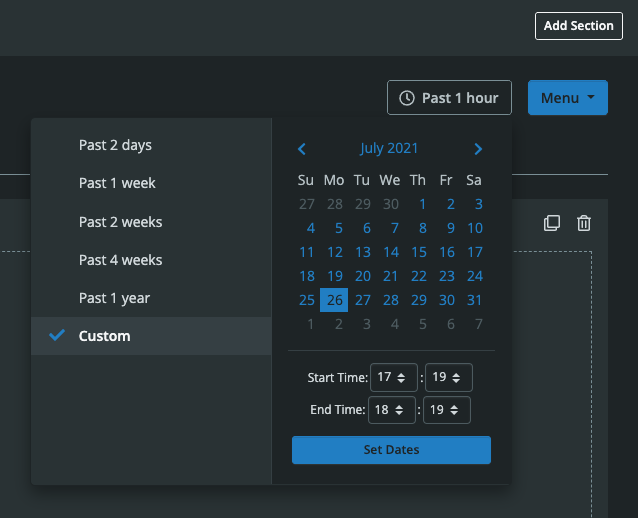Viewport: 638px width, 518px height.
Task: Pick June 30 in the calendar
Action: click(x=391, y=204)
